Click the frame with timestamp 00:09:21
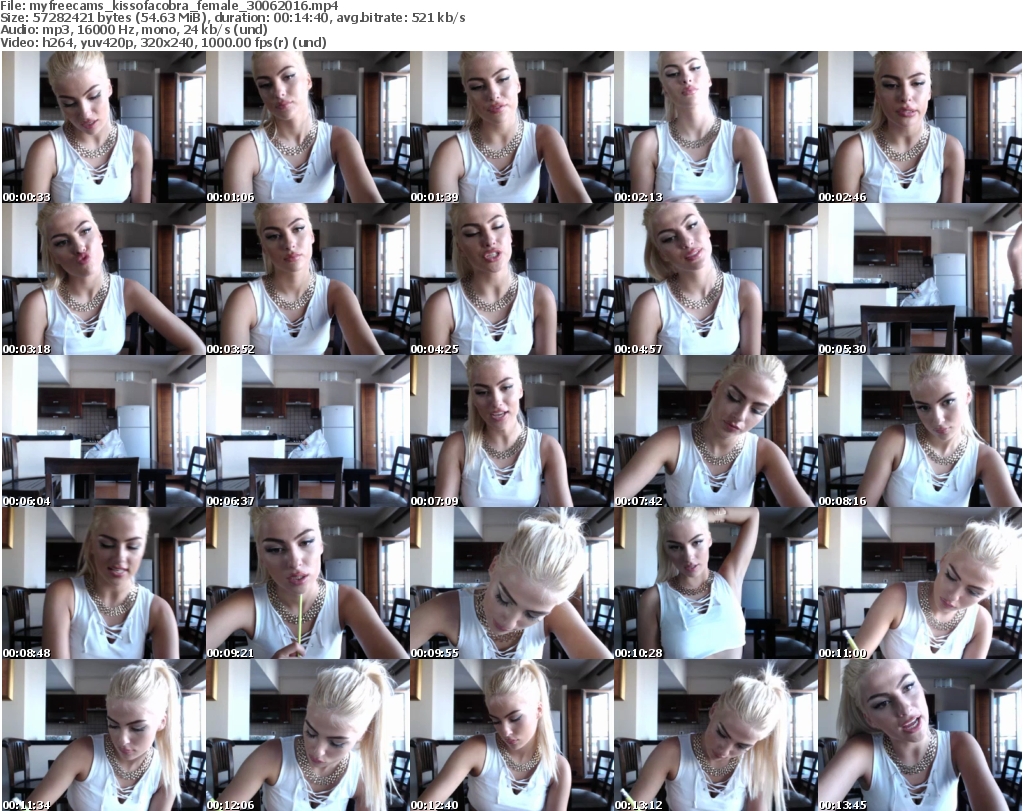The height and width of the screenshot is (811, 1024). [x=308, y=583]
